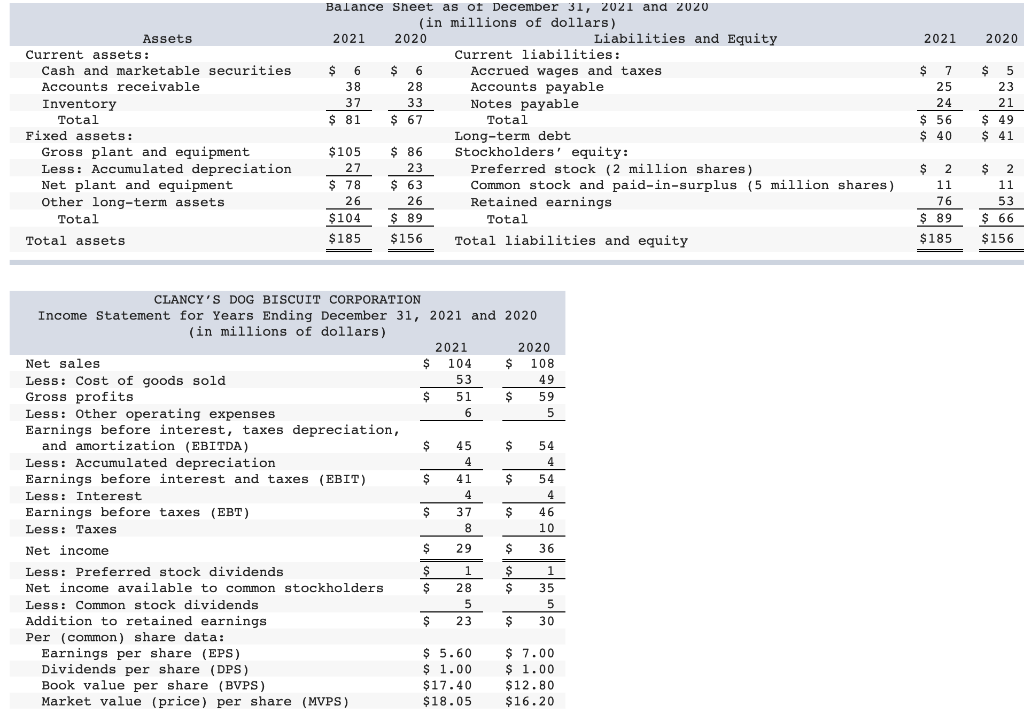Select the 2020 net sales value 108
This screenshot has height=714, width=1024.
(x=542, y=364)
